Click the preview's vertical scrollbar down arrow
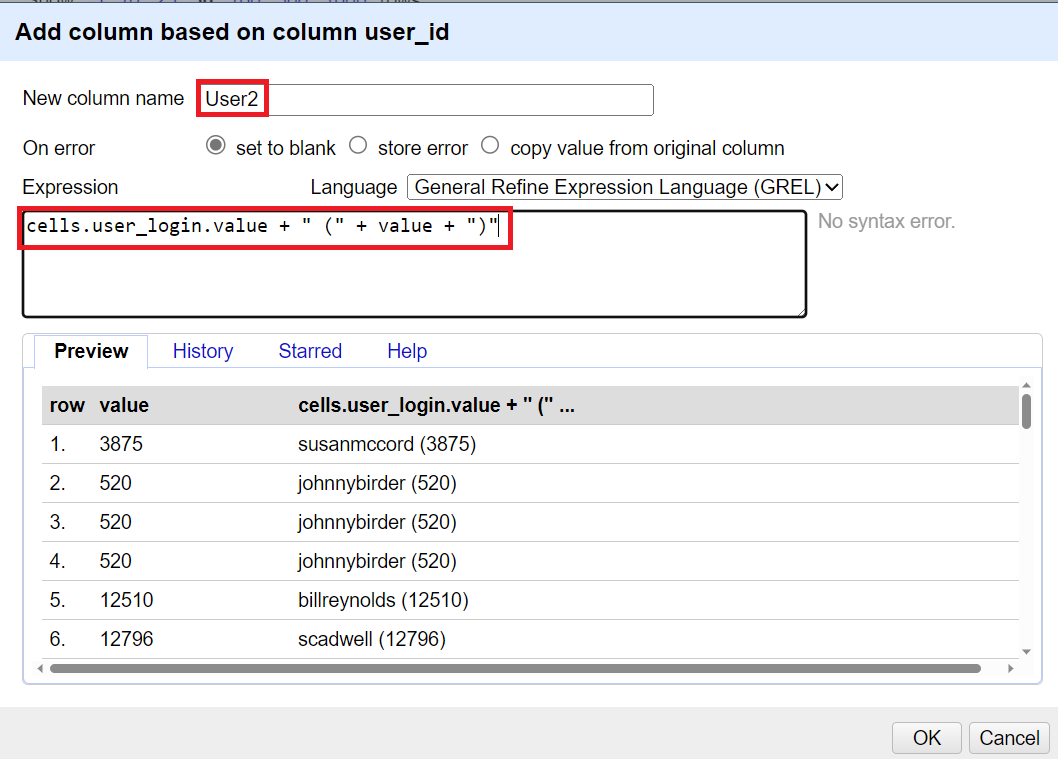 tap(1028, 652)
